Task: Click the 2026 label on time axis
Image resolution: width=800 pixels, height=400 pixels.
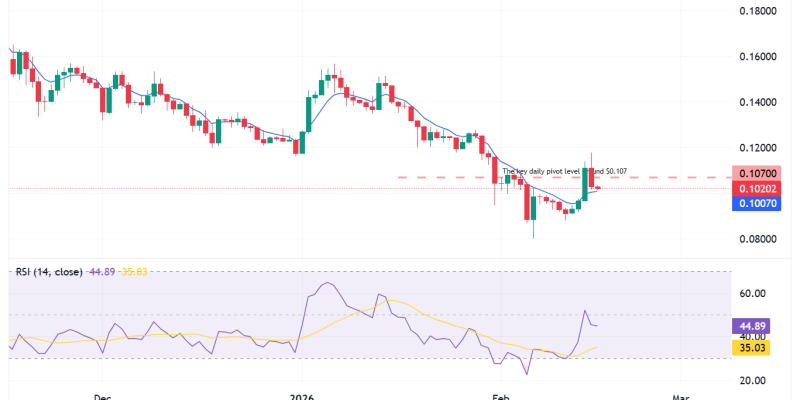Action: tap(301, 396)
